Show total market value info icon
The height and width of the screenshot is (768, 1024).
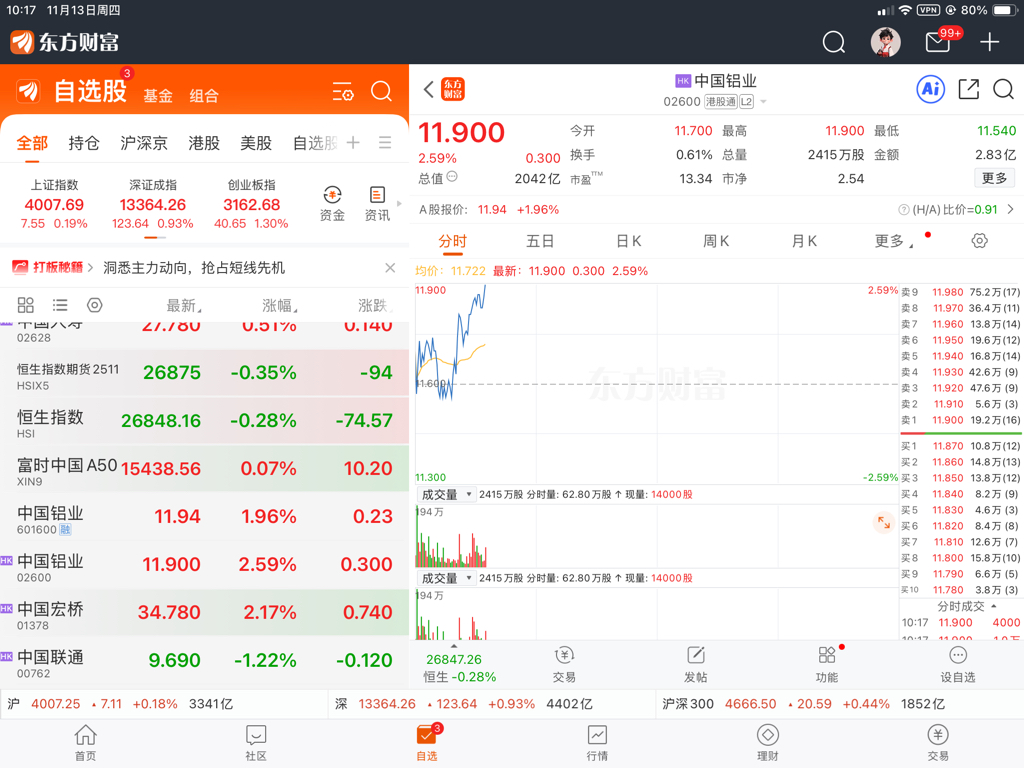[452, 177]
